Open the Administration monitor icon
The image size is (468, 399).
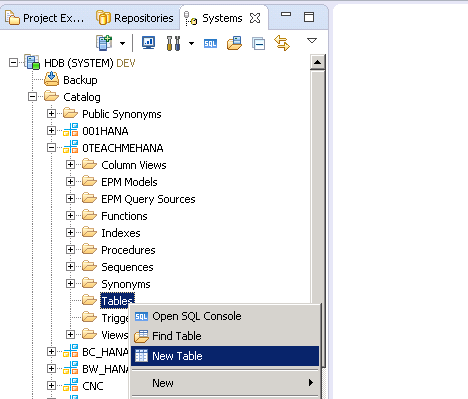click(148, 43)
